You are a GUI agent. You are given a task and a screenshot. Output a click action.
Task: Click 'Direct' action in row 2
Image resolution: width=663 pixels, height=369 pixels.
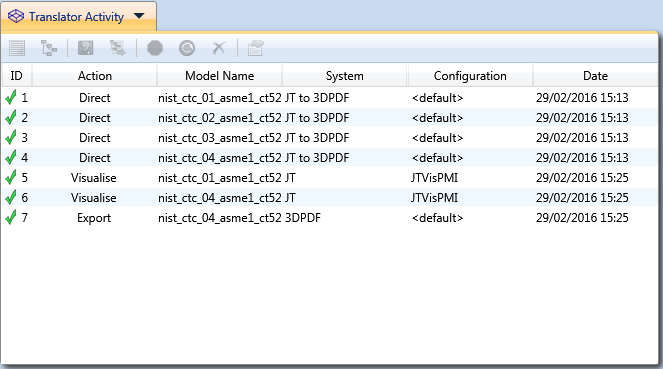(95, 118)
